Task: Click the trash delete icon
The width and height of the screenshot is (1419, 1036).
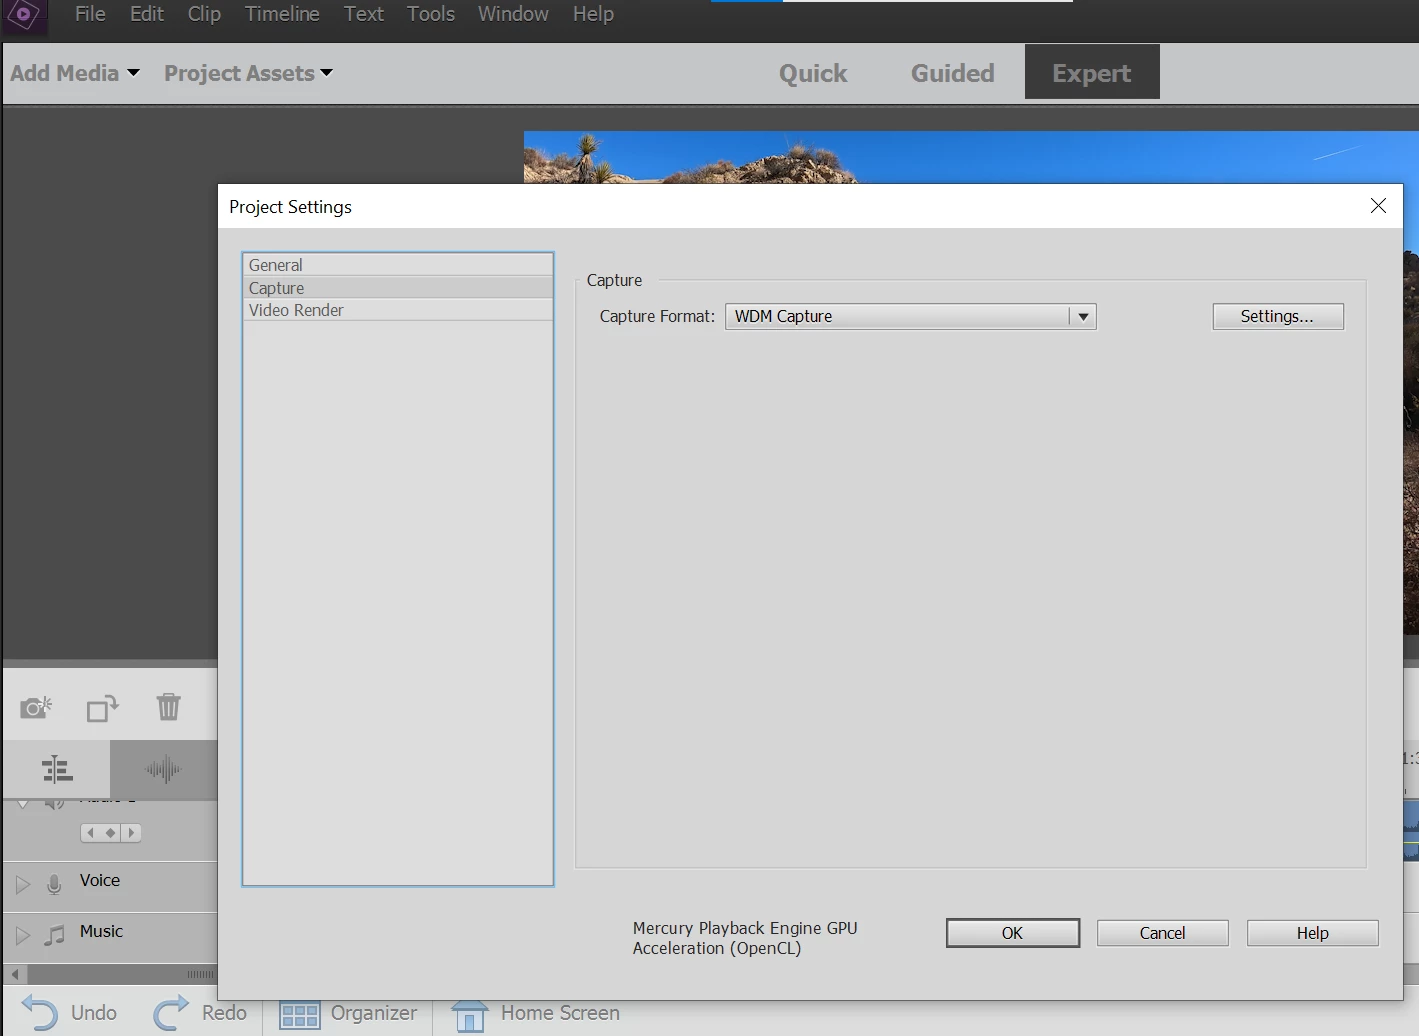Action: click(169, 707)
